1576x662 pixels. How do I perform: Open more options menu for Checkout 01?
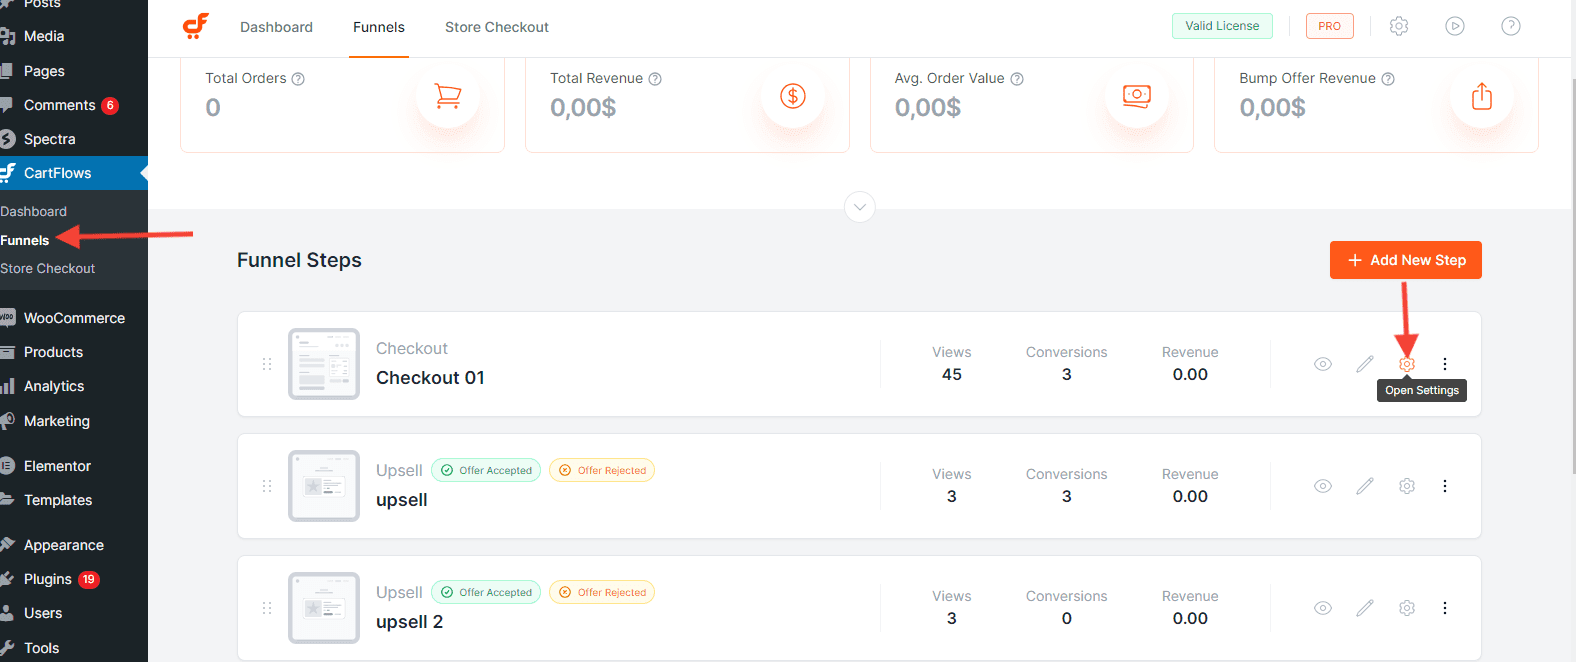1445,364
